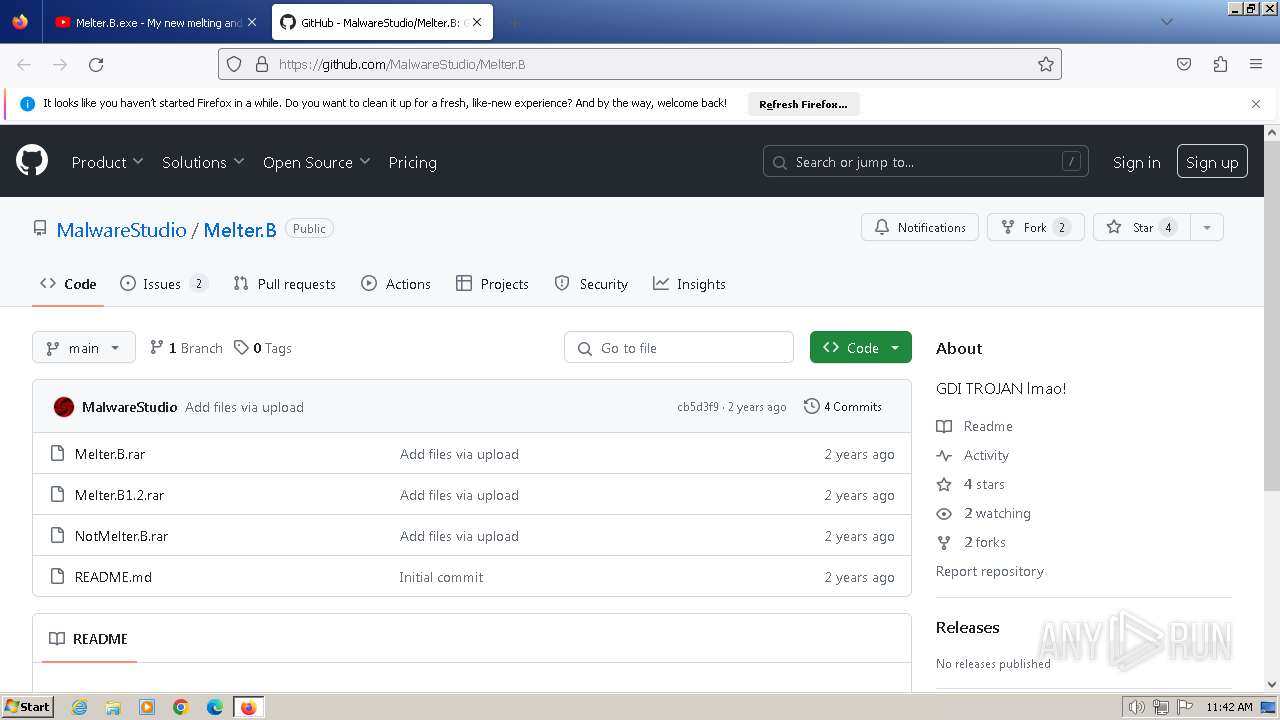Click the 1 Branch link
Image resolution: width=1280 pixels, height=720 pixels.
point(186,348)
